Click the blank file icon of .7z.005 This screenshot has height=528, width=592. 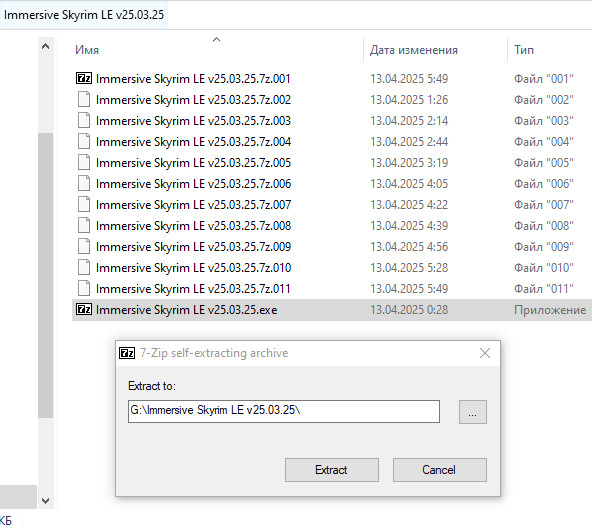84,162
